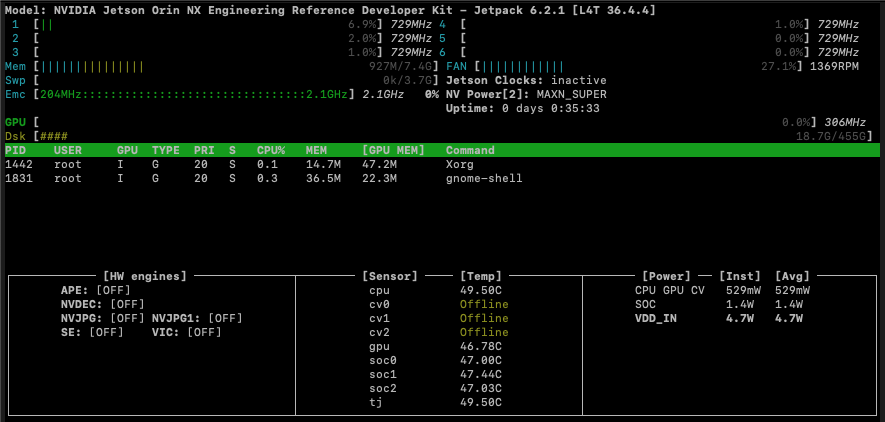The image size is (885, 422).
Task: Sort processes by the [GPU MEM] column header
Action: point(393,150)
